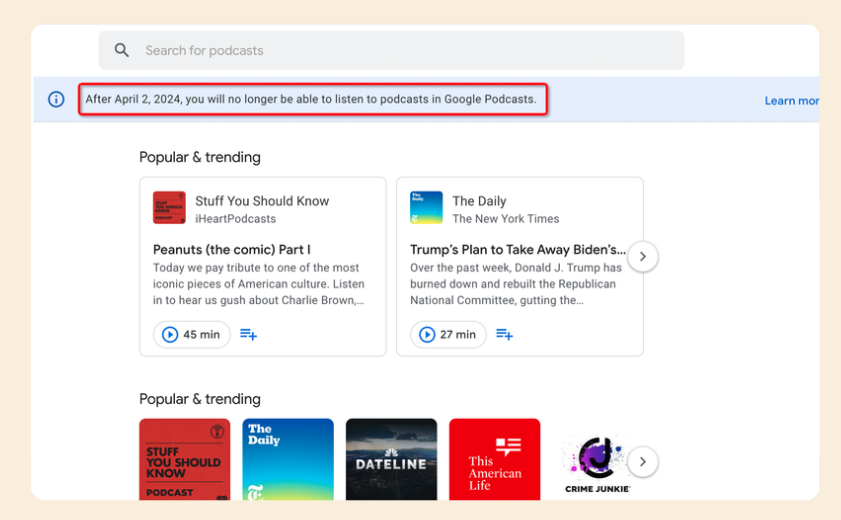The height and width of the screenshot is (520, 841).
Task: Add the Peanuts episode to queue
Action: (x=248, y=335)
